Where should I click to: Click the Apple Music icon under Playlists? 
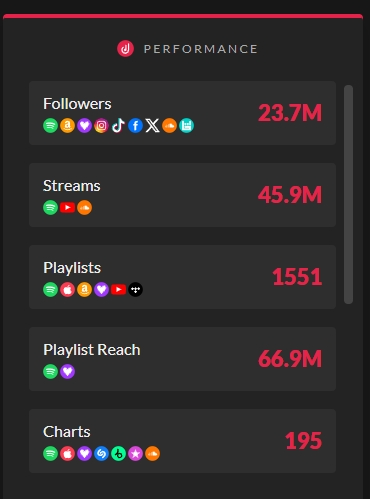(x=67, y=290)
